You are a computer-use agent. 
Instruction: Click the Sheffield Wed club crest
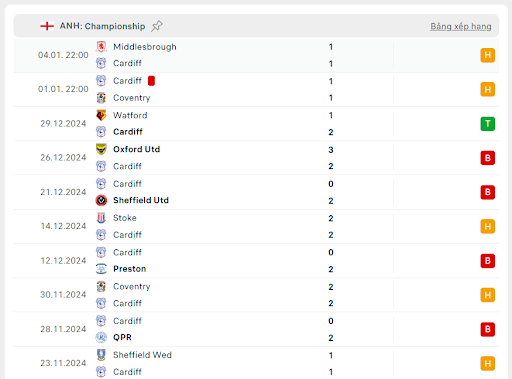(101, 355)
